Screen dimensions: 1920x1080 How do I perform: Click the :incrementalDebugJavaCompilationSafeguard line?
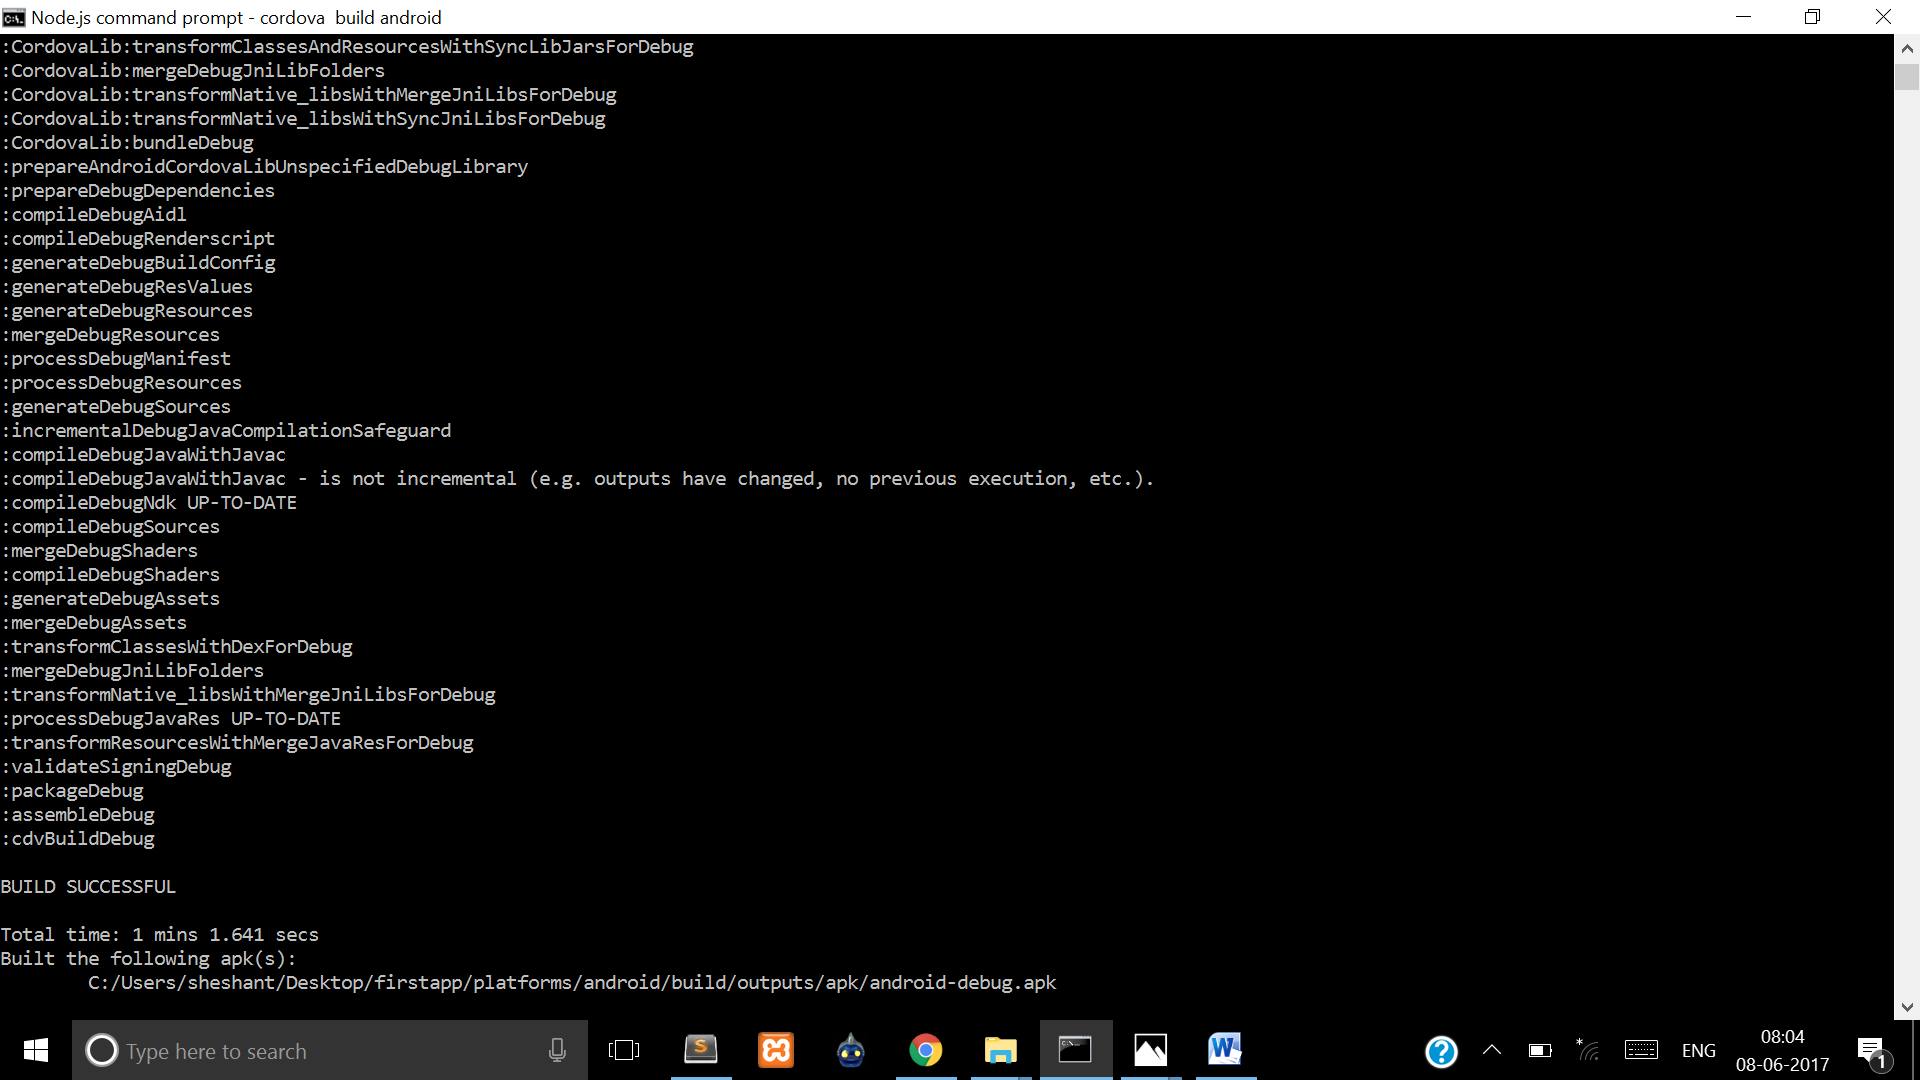[226, 431]
